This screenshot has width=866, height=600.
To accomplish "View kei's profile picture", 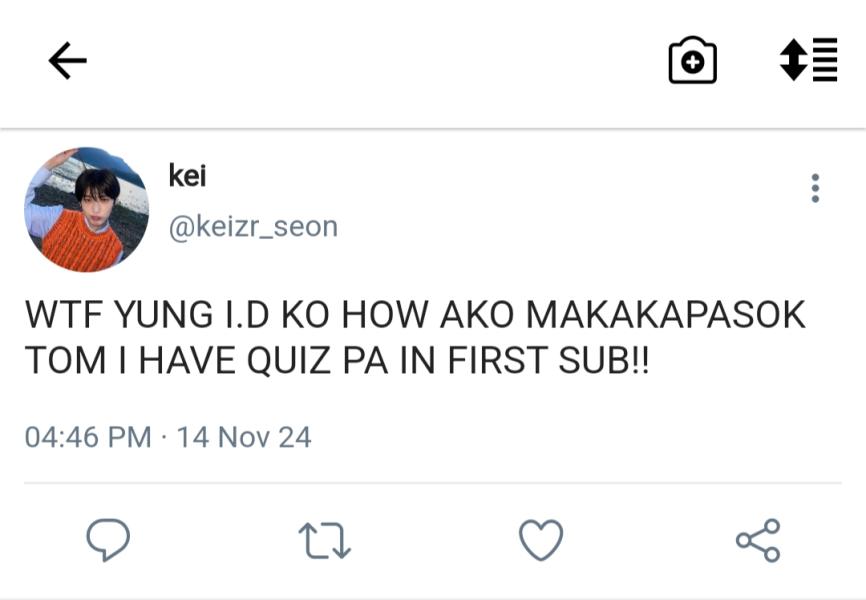I will click(86, 209).
